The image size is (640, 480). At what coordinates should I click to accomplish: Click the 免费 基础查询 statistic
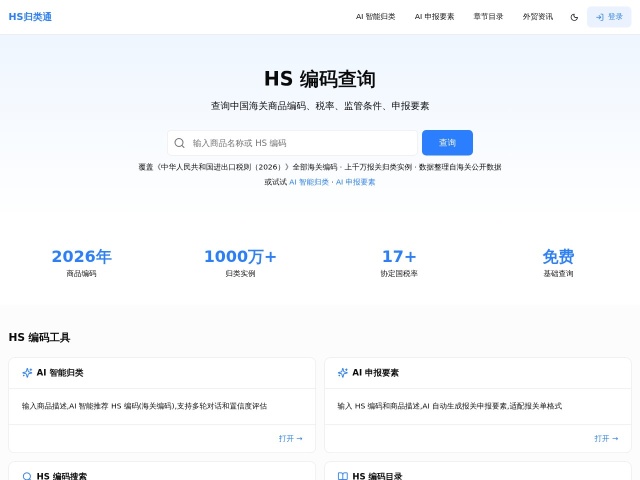(558, 263)
